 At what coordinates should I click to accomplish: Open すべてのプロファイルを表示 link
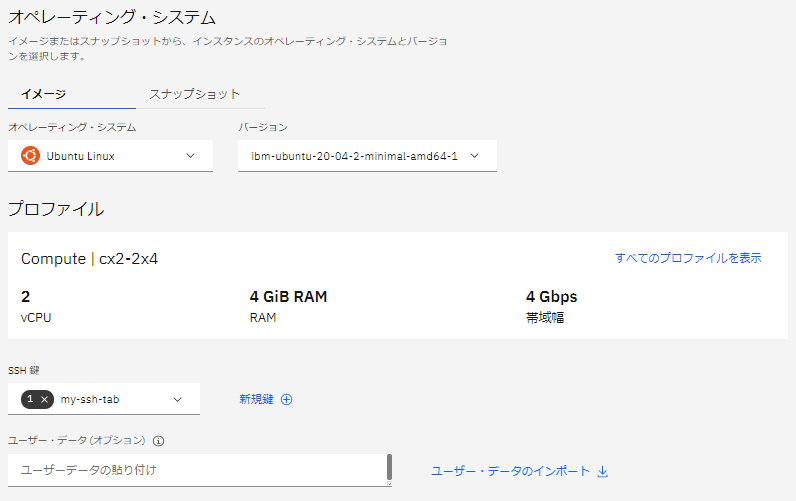(x=688, y=258)
